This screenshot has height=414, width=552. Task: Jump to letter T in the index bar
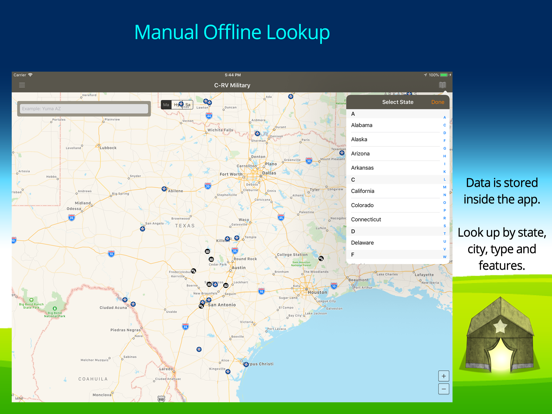[445, 233]
